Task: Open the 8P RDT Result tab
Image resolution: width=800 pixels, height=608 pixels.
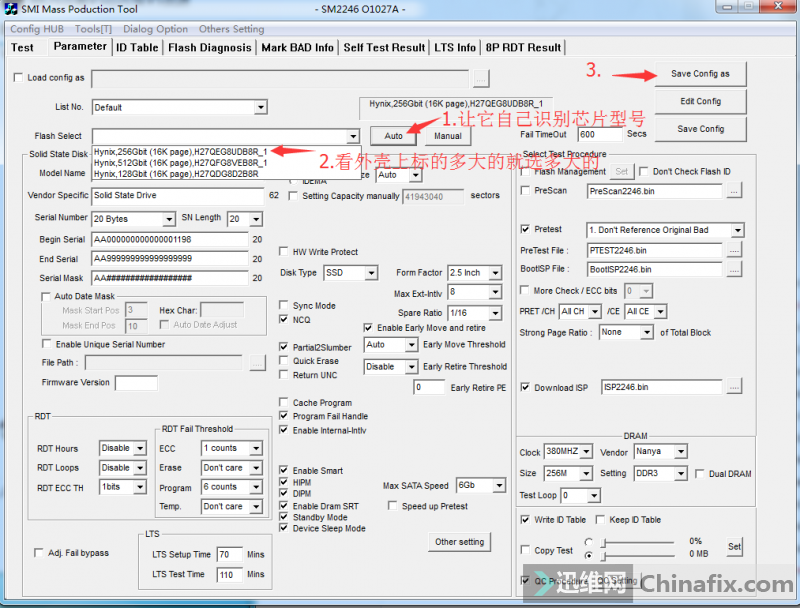Action: tap(523, 47)
